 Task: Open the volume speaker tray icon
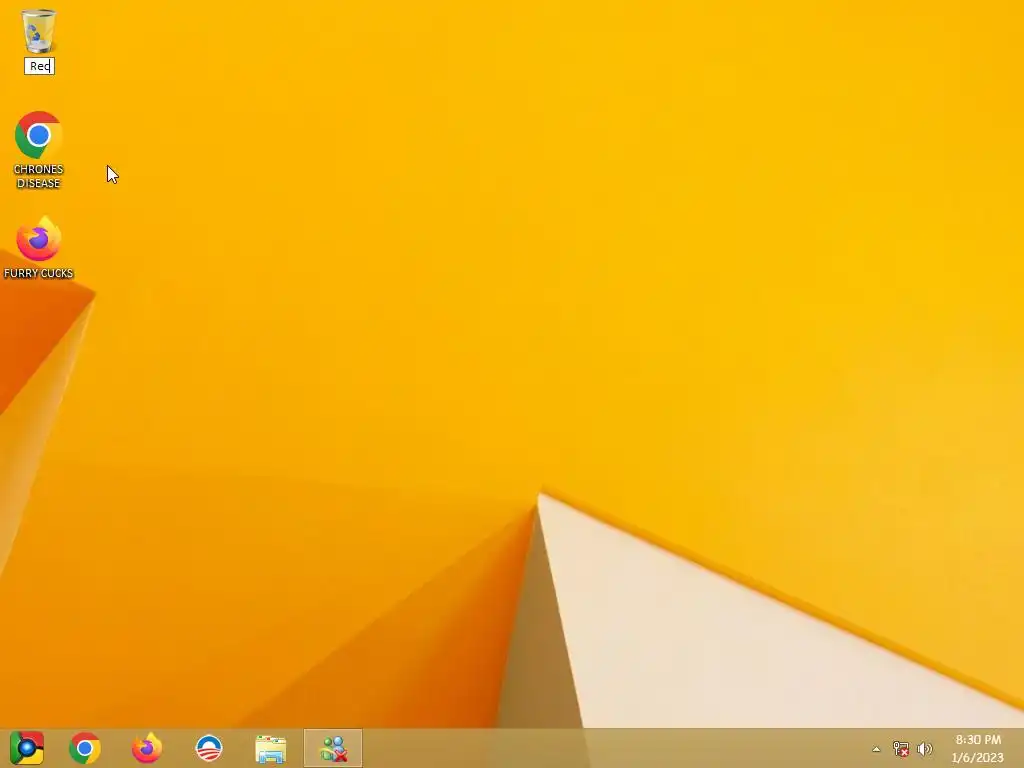[924, 749]
